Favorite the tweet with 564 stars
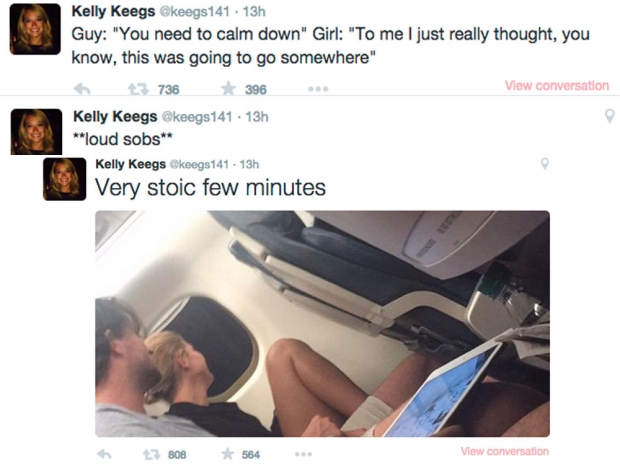Viewport: 620px width, 465px height. (x=227, y=454)
